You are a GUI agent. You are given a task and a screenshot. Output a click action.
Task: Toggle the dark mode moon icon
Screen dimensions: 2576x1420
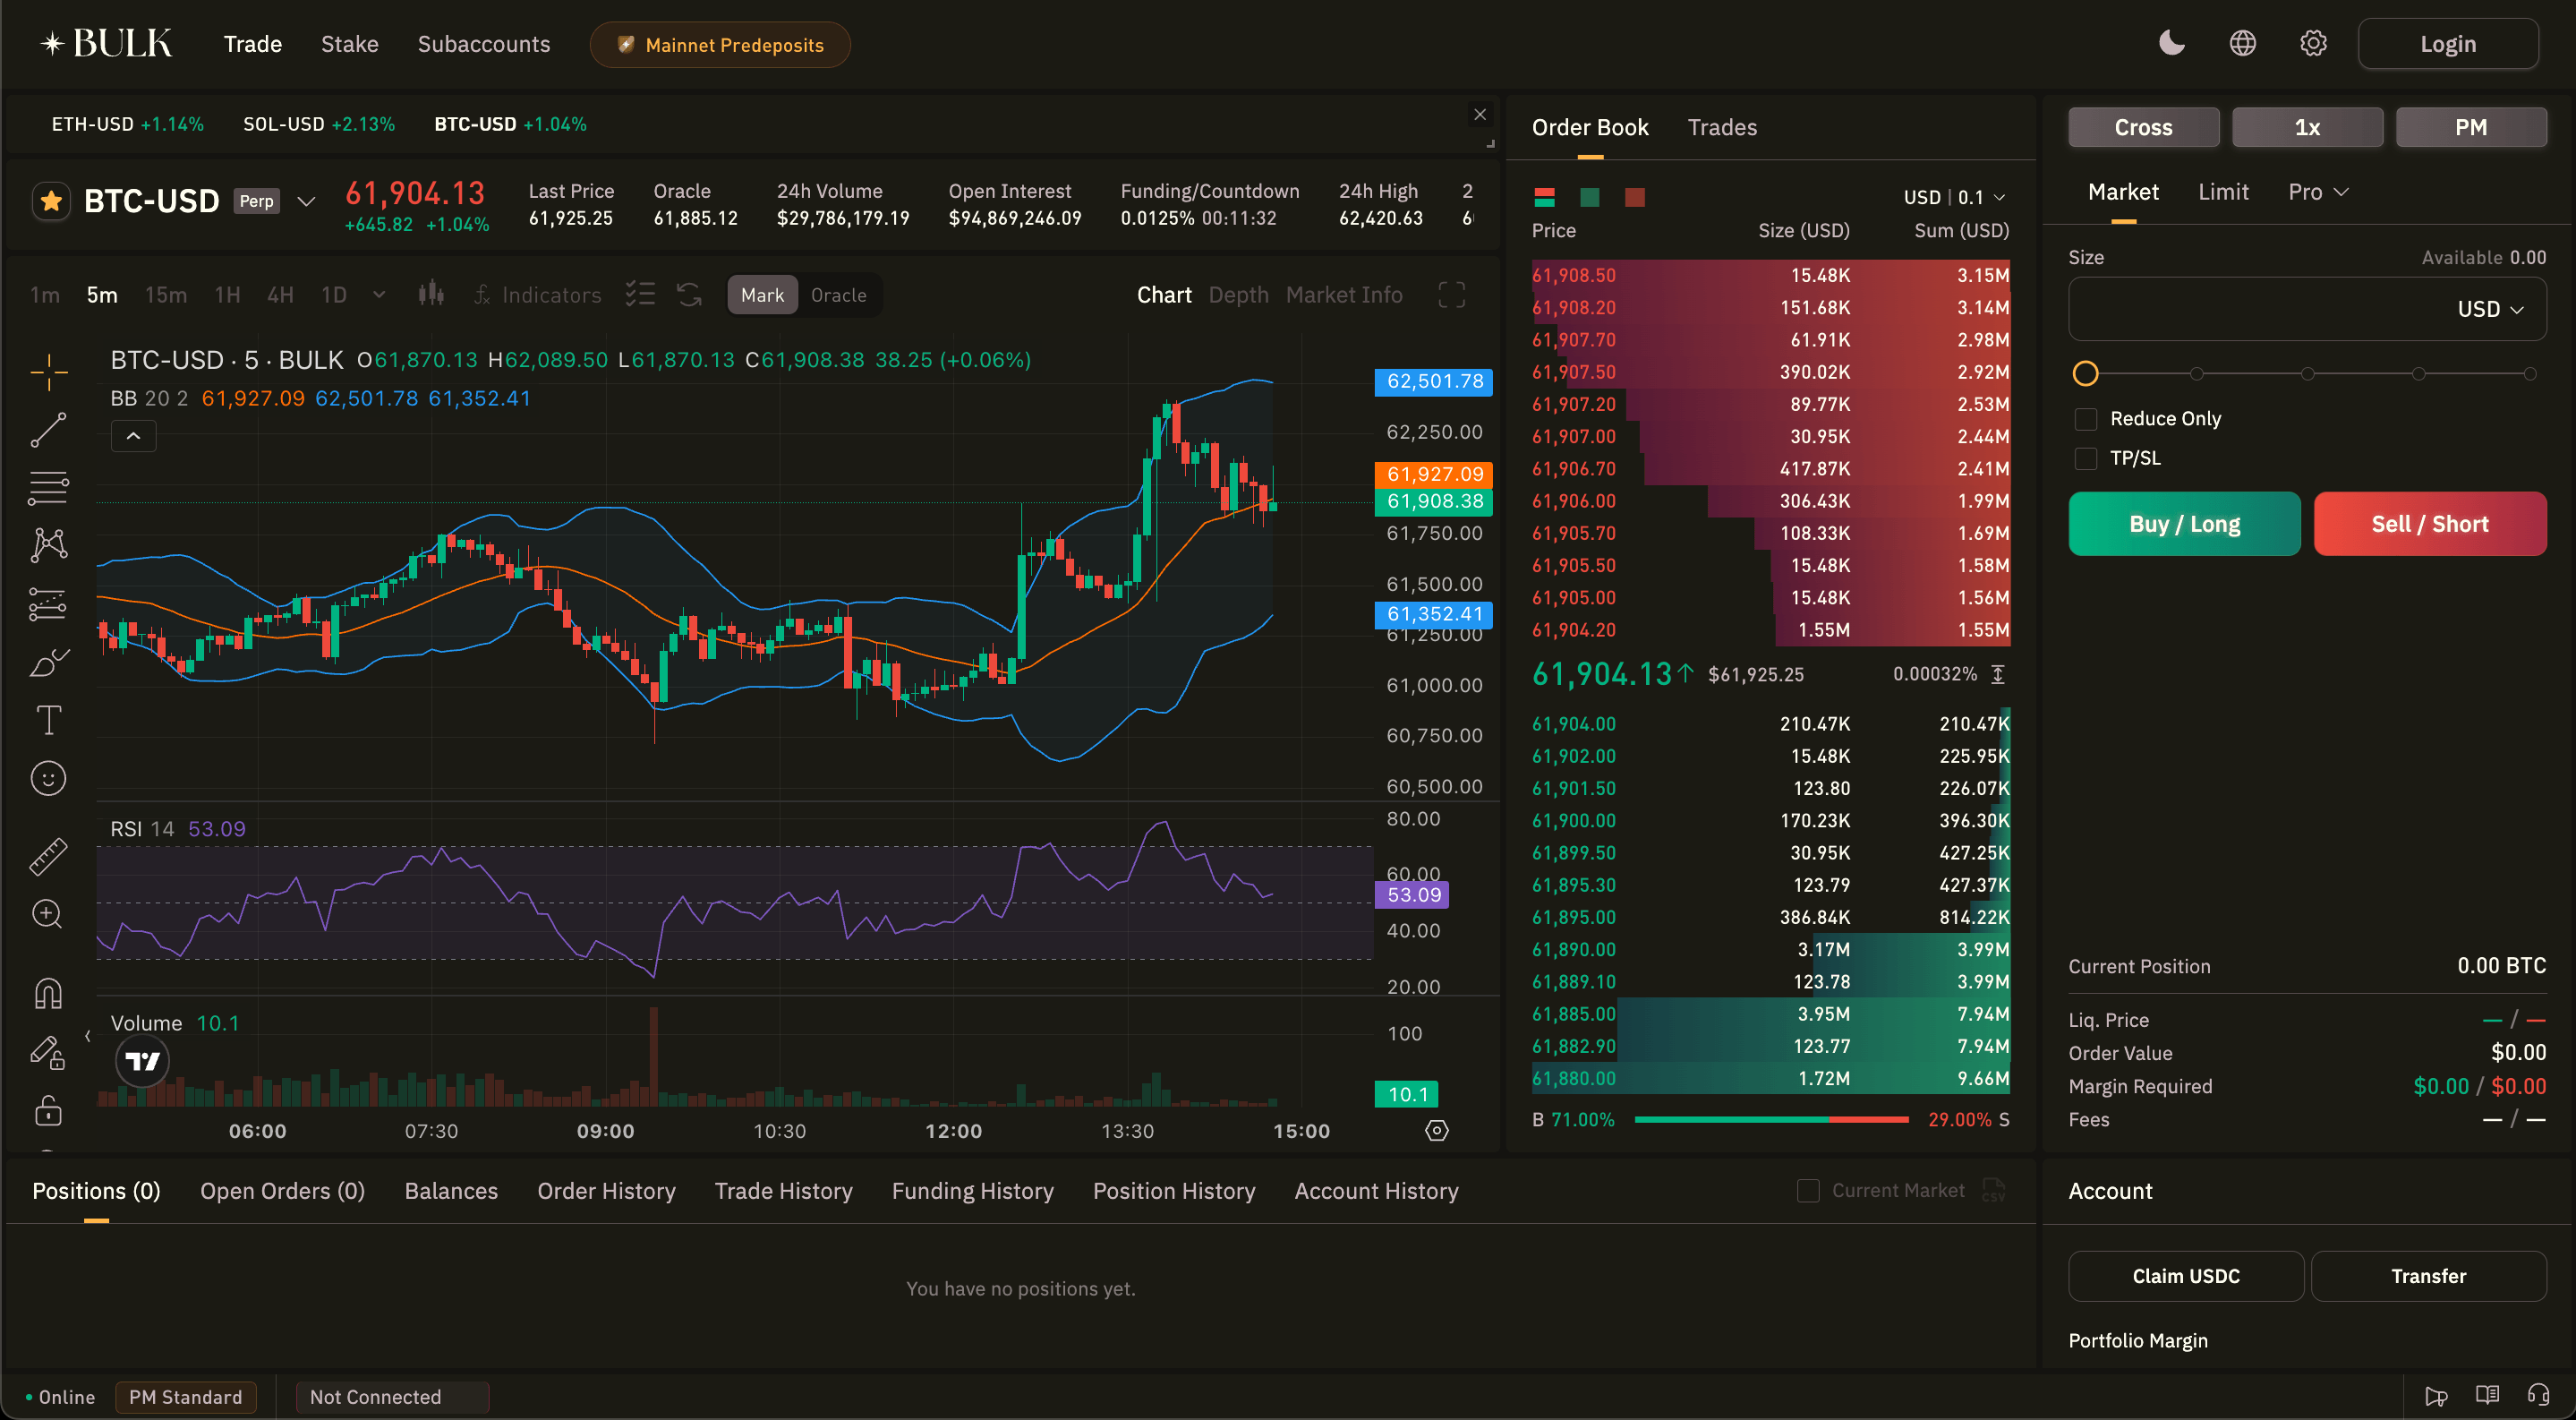(x=2171, y=43)
